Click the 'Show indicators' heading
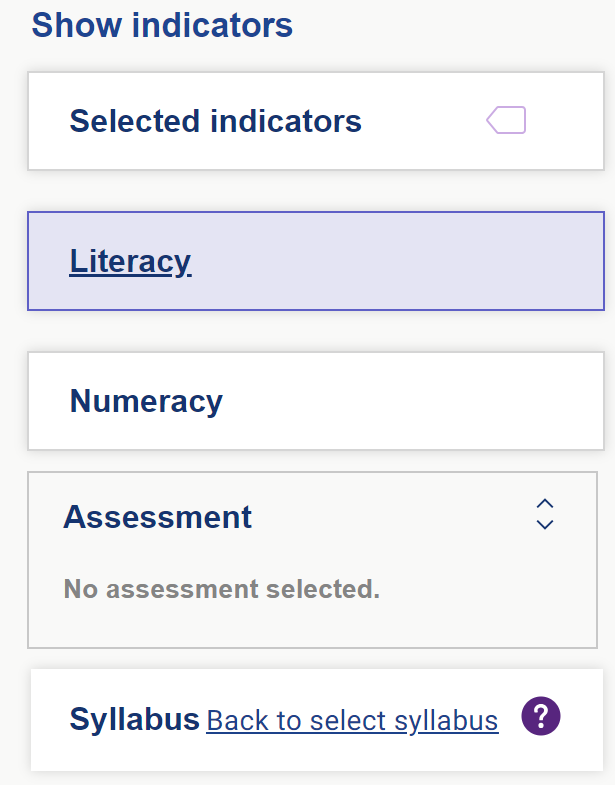The image size is (615, 785). point(162,25)
